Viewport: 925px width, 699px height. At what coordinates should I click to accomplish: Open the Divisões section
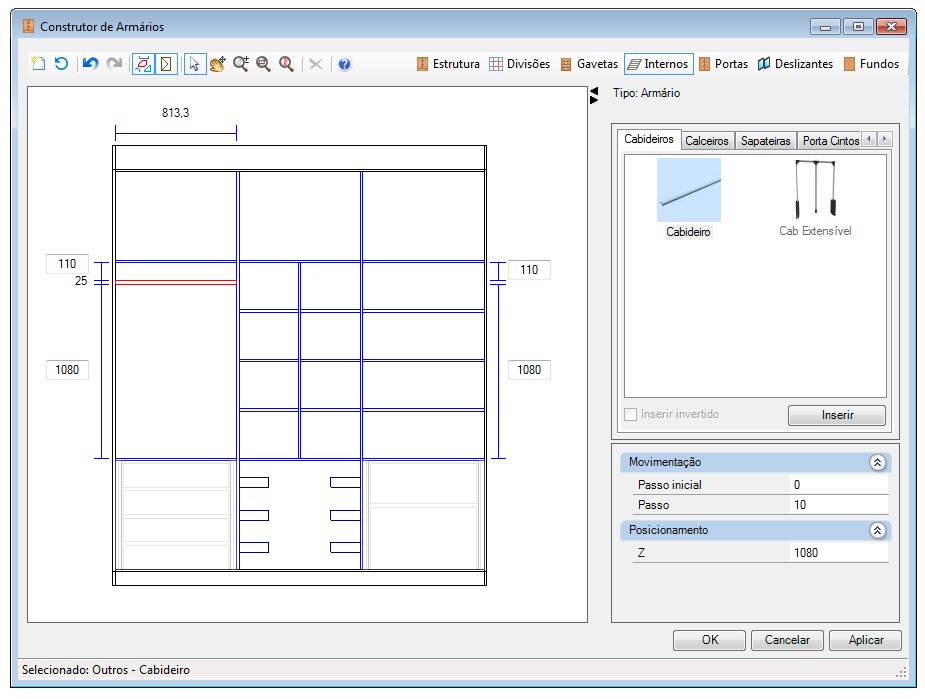click(x=520, y=64)
